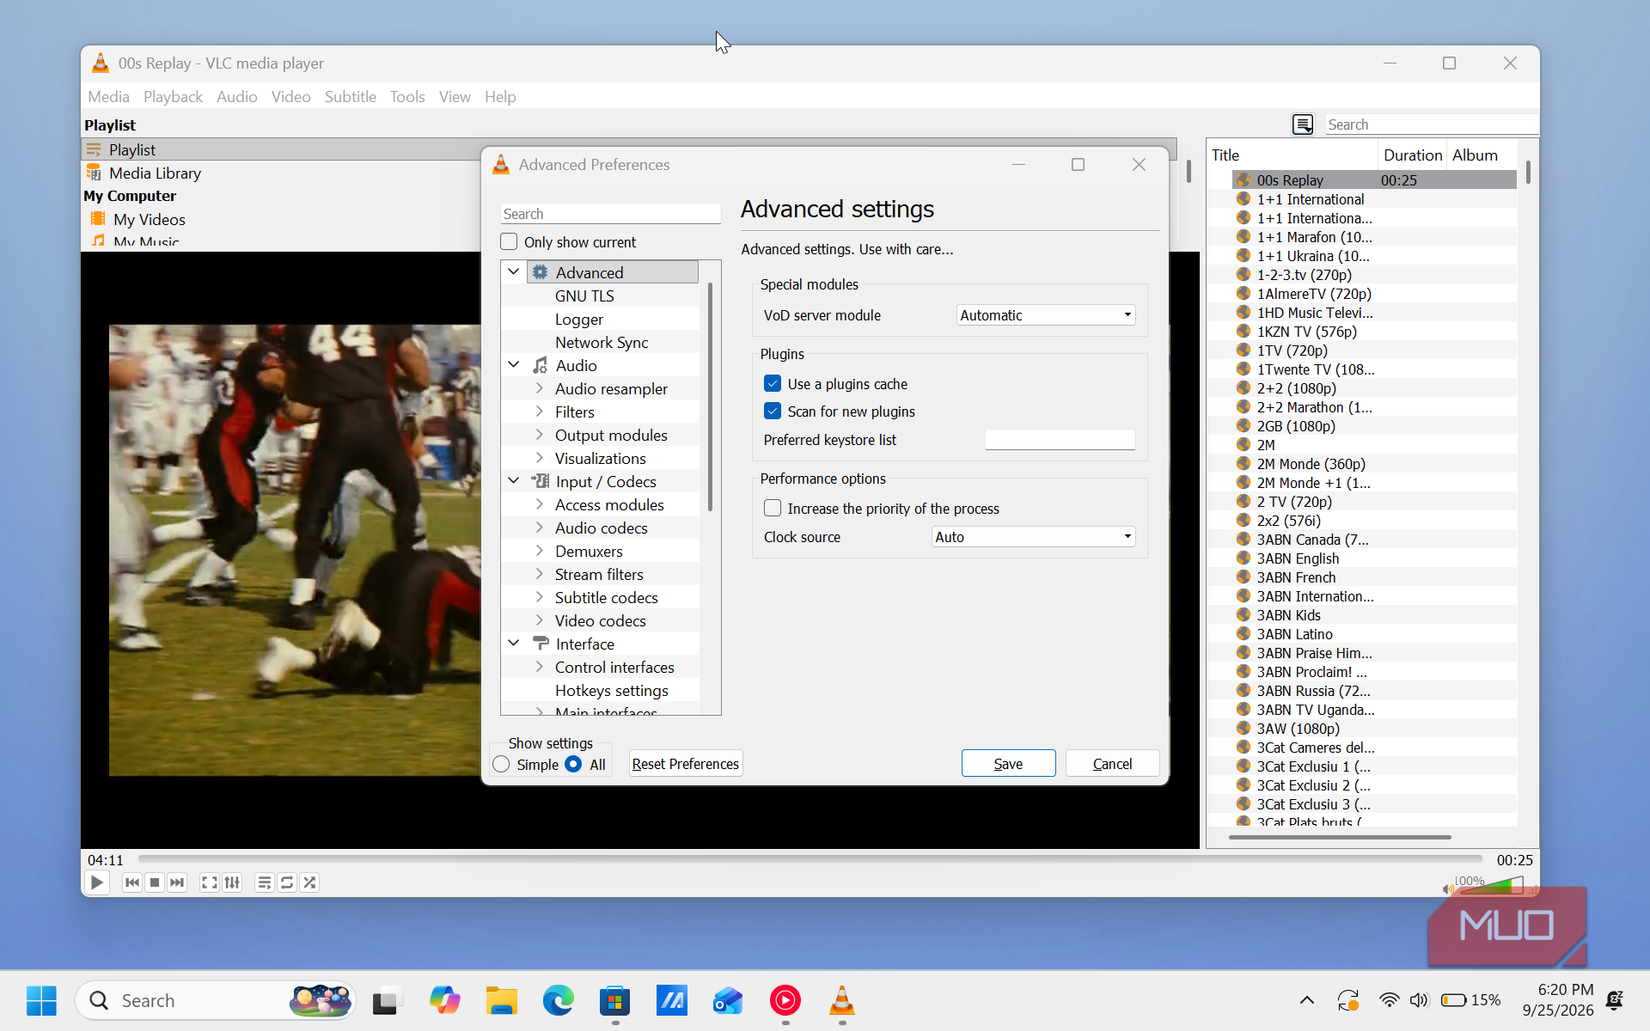Open VoD server module dropdown
Screen dimensions: 1650x1031
[1045, 315]
